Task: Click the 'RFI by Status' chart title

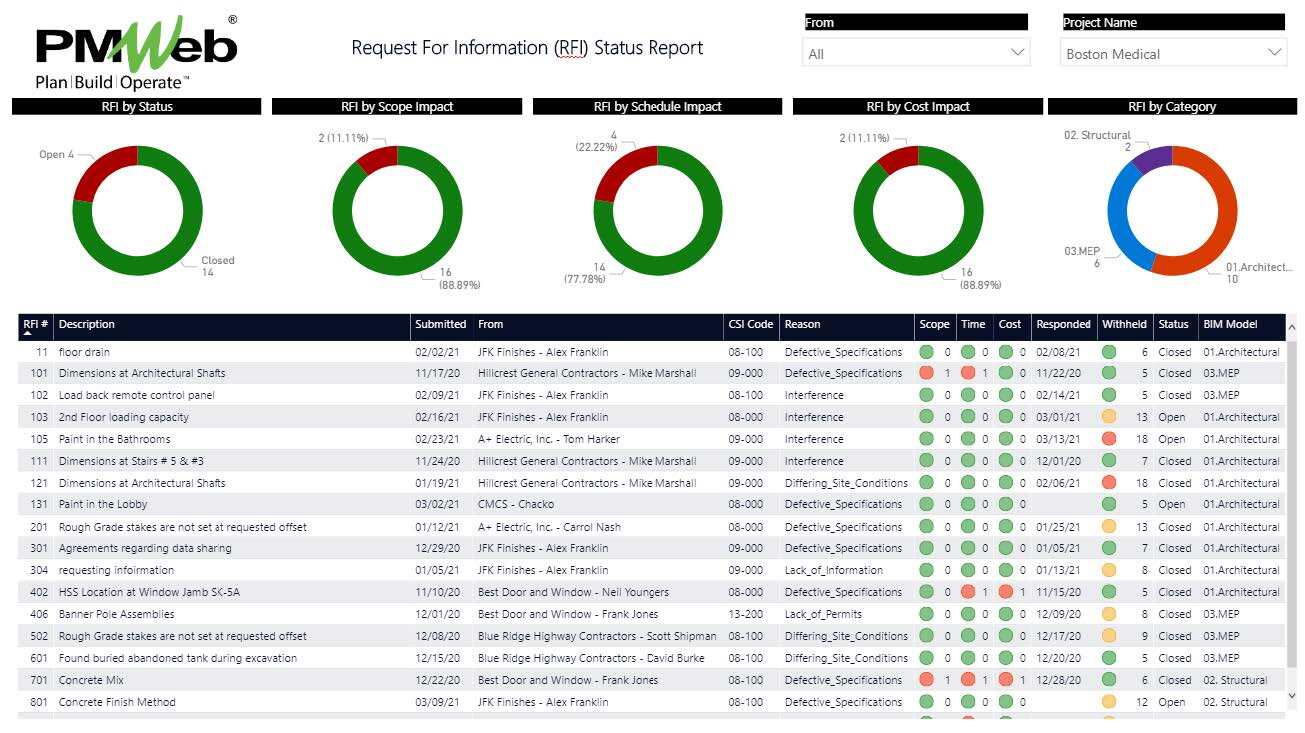Action: point(137,106)
